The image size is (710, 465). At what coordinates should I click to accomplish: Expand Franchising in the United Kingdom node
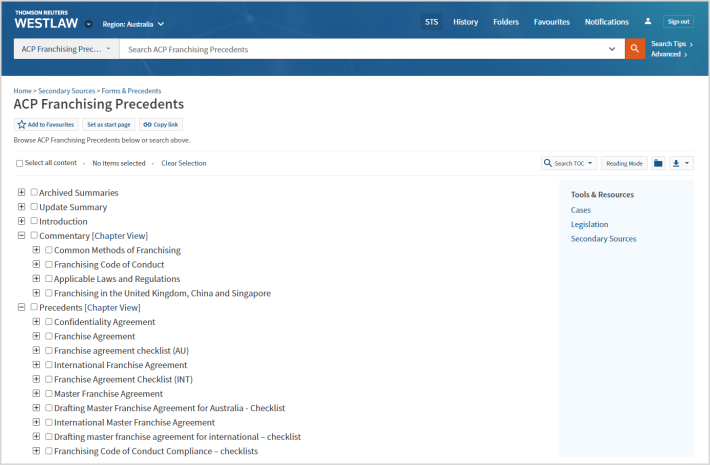(x=36, y=293)
